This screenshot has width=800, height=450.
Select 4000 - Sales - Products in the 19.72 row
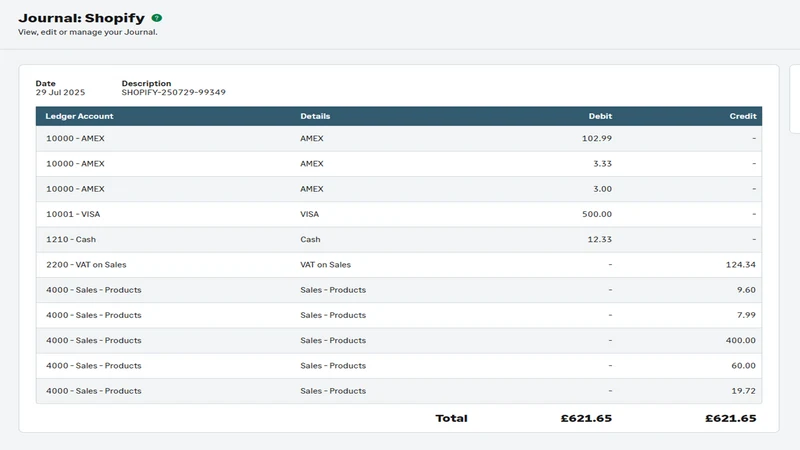click(x=93, y=391)
